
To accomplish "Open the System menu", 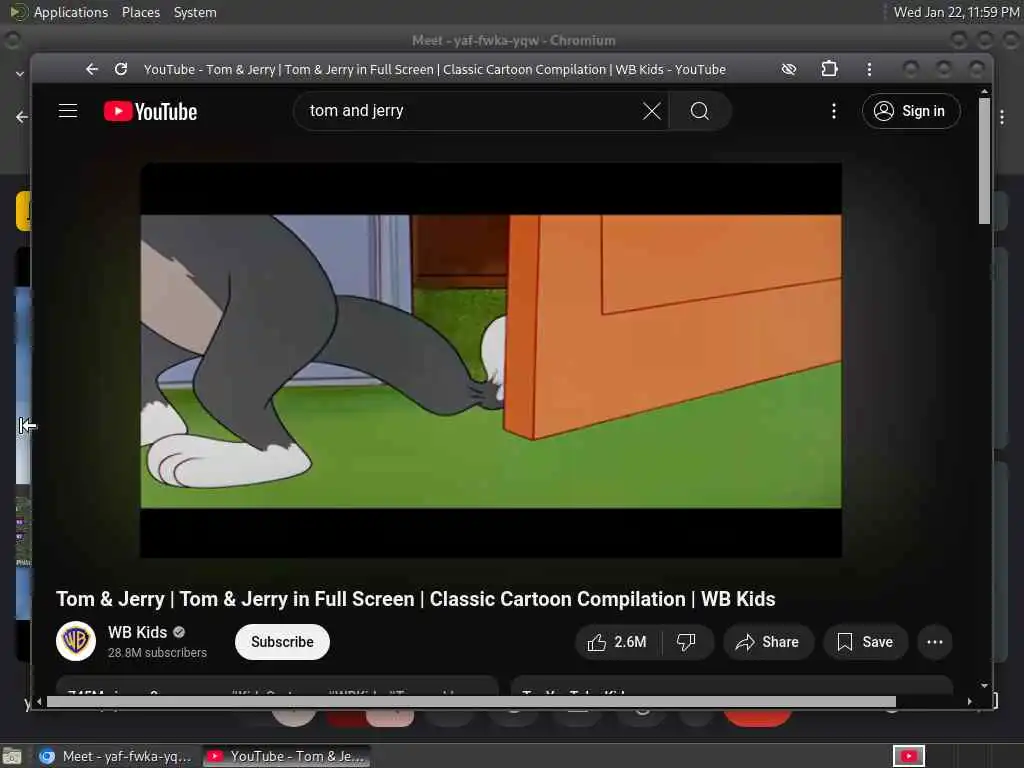I will 195,12.
